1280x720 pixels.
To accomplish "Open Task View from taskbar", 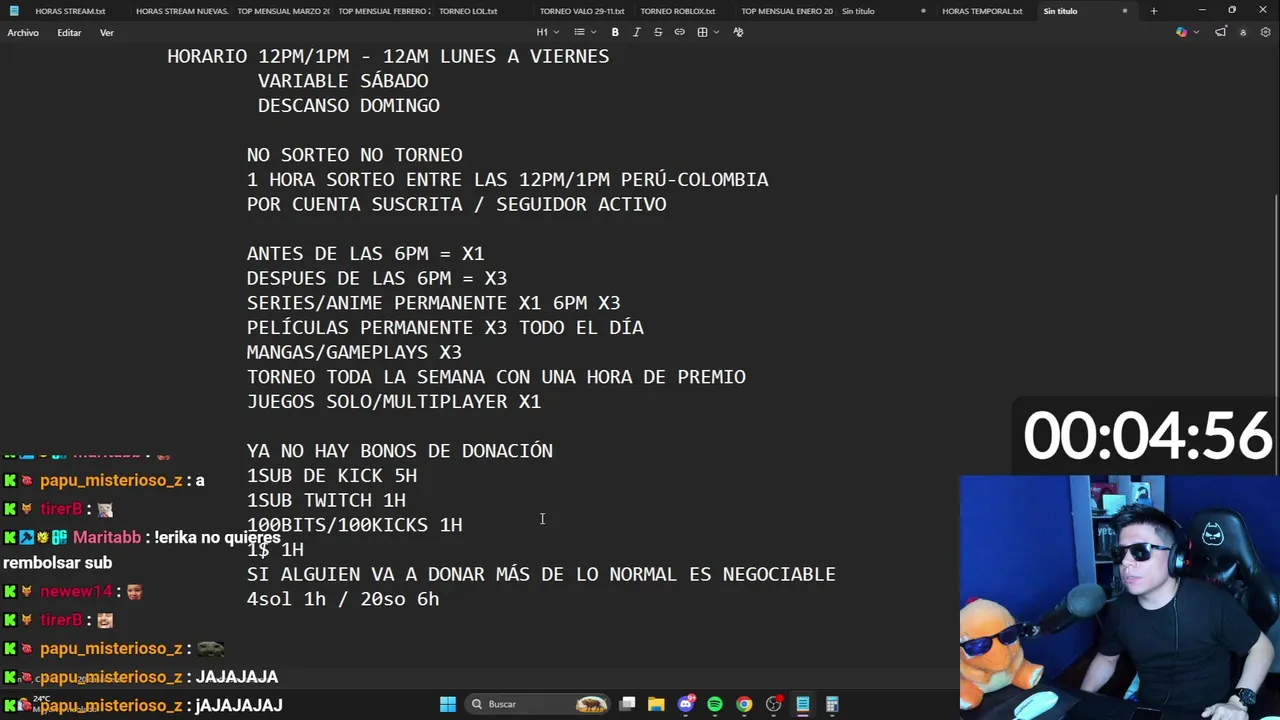I will (x=627, y=704).
